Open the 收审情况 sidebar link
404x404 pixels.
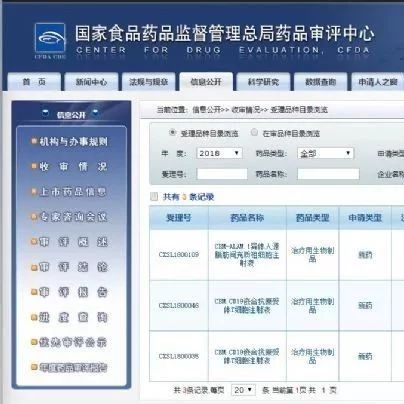tap(73, 166)
